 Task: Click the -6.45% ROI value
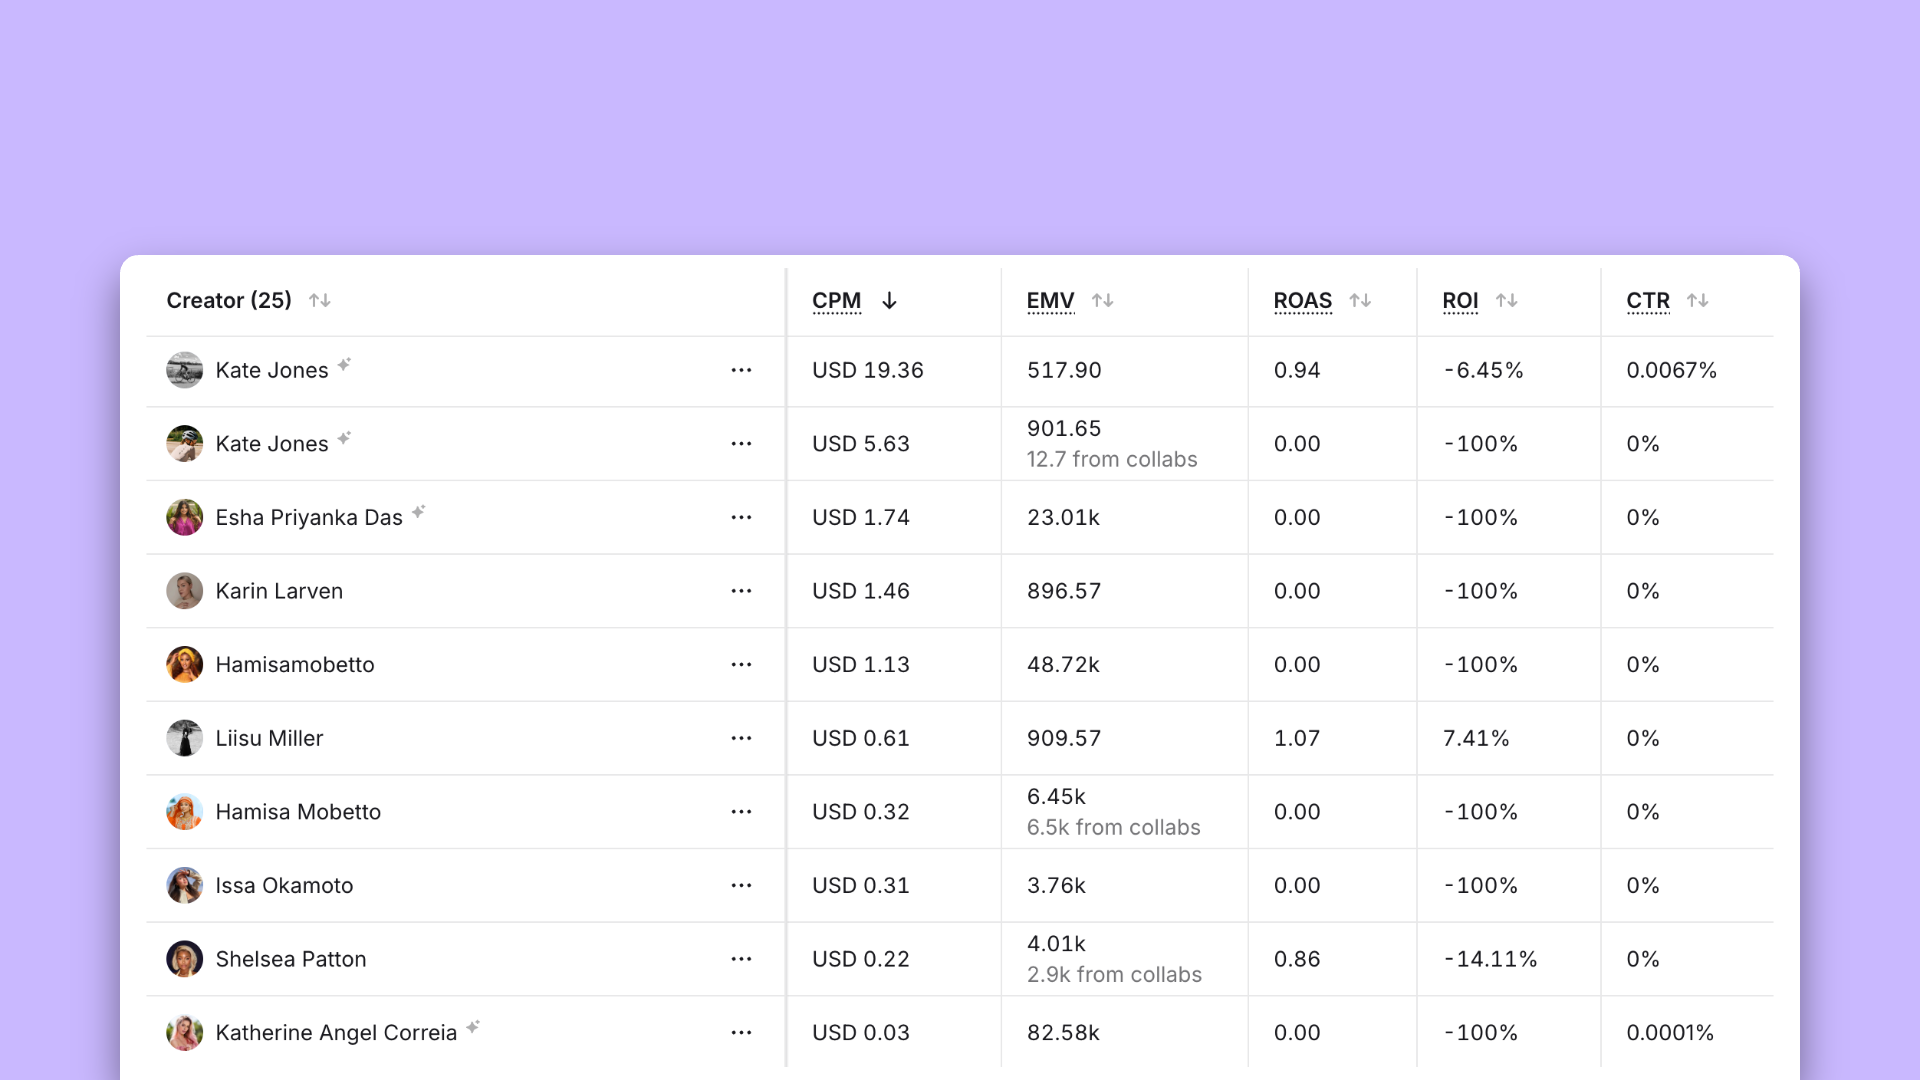click(1483, 370)
